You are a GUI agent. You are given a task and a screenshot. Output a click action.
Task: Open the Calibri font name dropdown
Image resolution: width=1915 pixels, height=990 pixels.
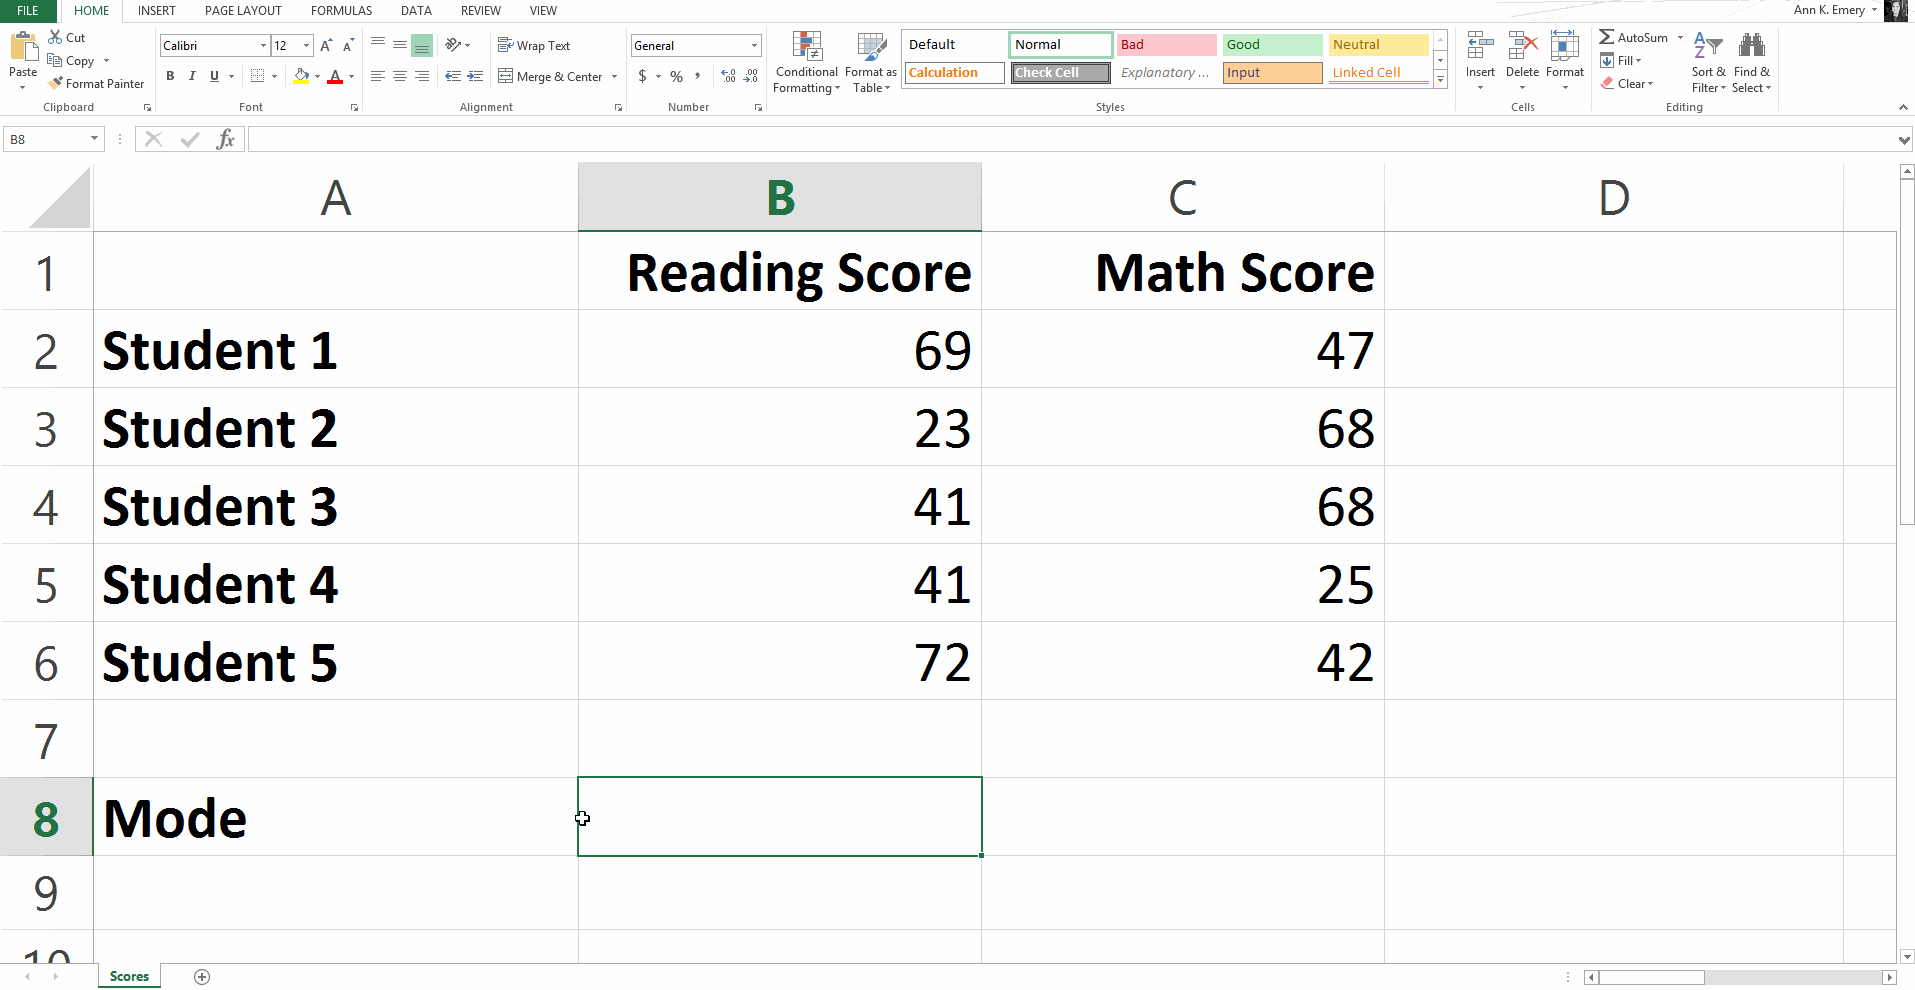point(263,46)
